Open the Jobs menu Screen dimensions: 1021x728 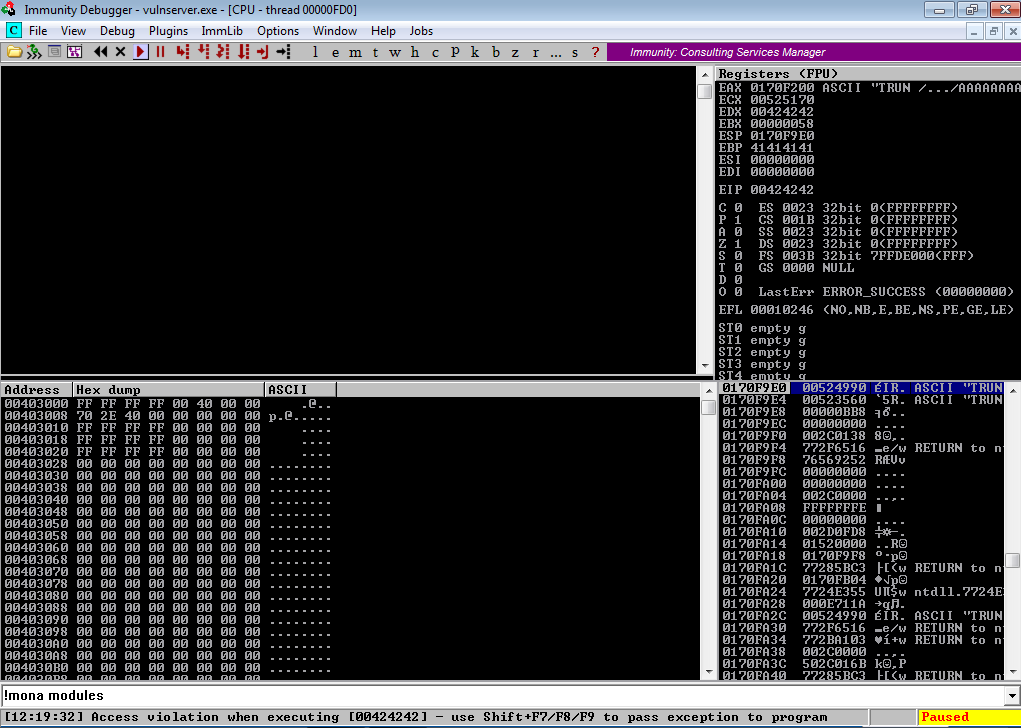(421, 31)
